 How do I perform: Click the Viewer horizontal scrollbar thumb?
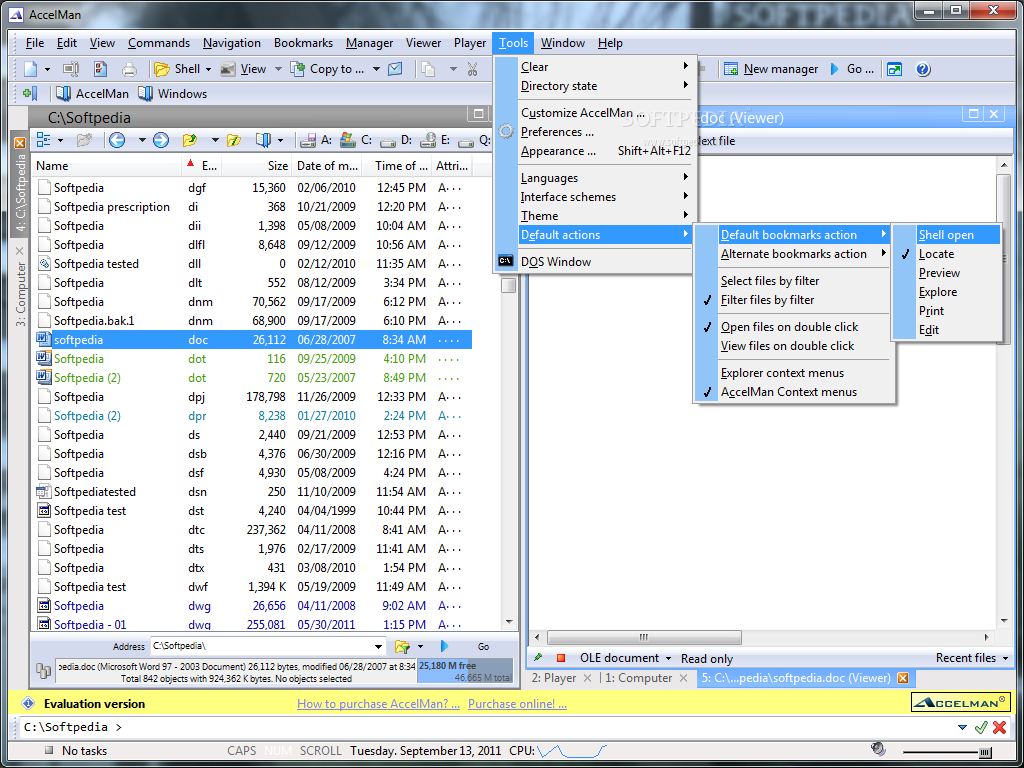point(644,637)
